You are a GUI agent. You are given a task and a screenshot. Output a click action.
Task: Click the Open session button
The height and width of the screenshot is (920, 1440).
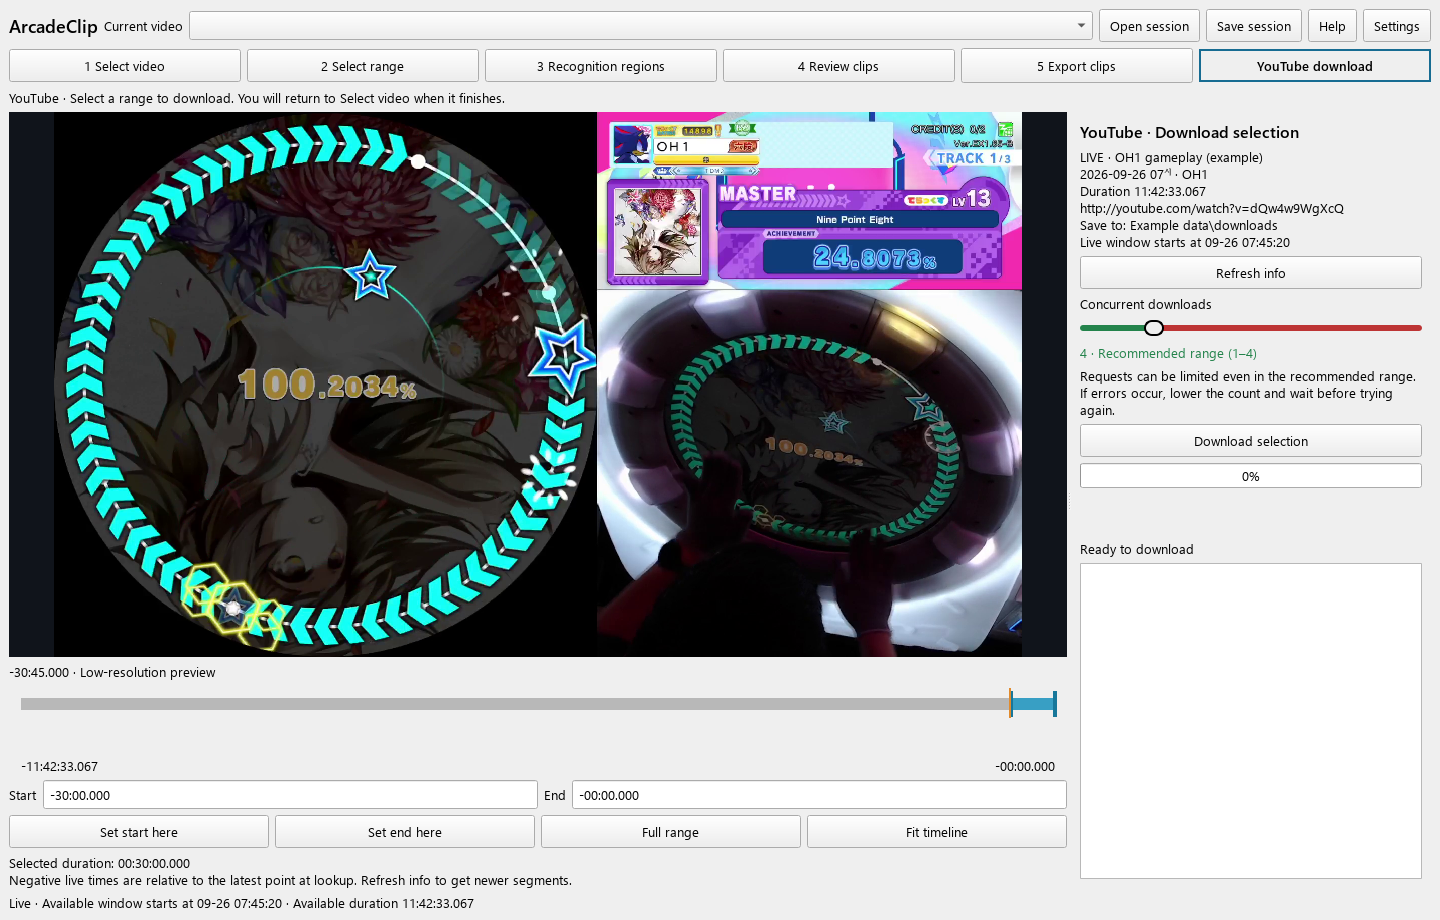point(1149,26)
